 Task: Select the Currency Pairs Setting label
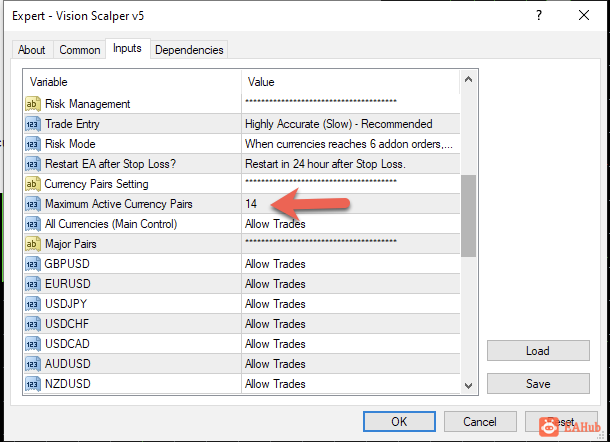[x=96, y=184]
